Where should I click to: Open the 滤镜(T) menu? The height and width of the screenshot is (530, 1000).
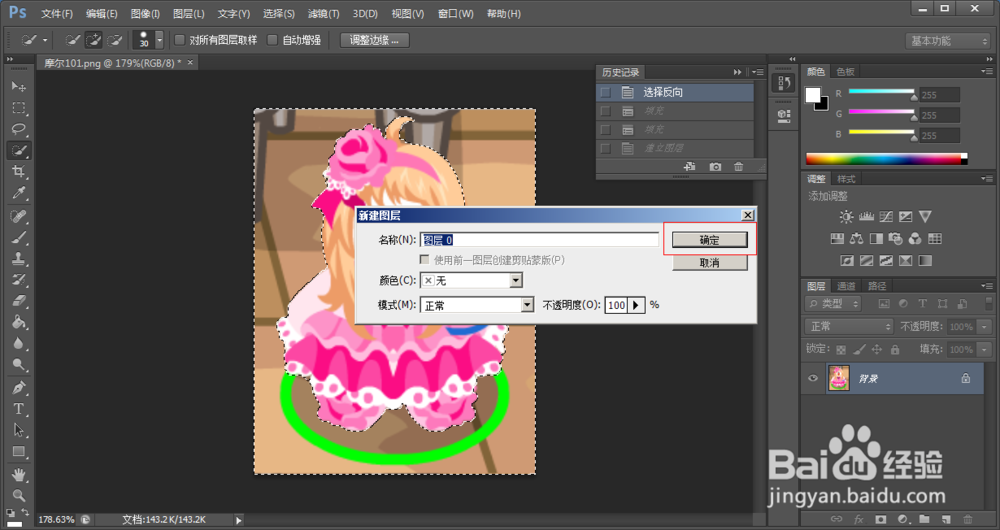pos(323,13)
